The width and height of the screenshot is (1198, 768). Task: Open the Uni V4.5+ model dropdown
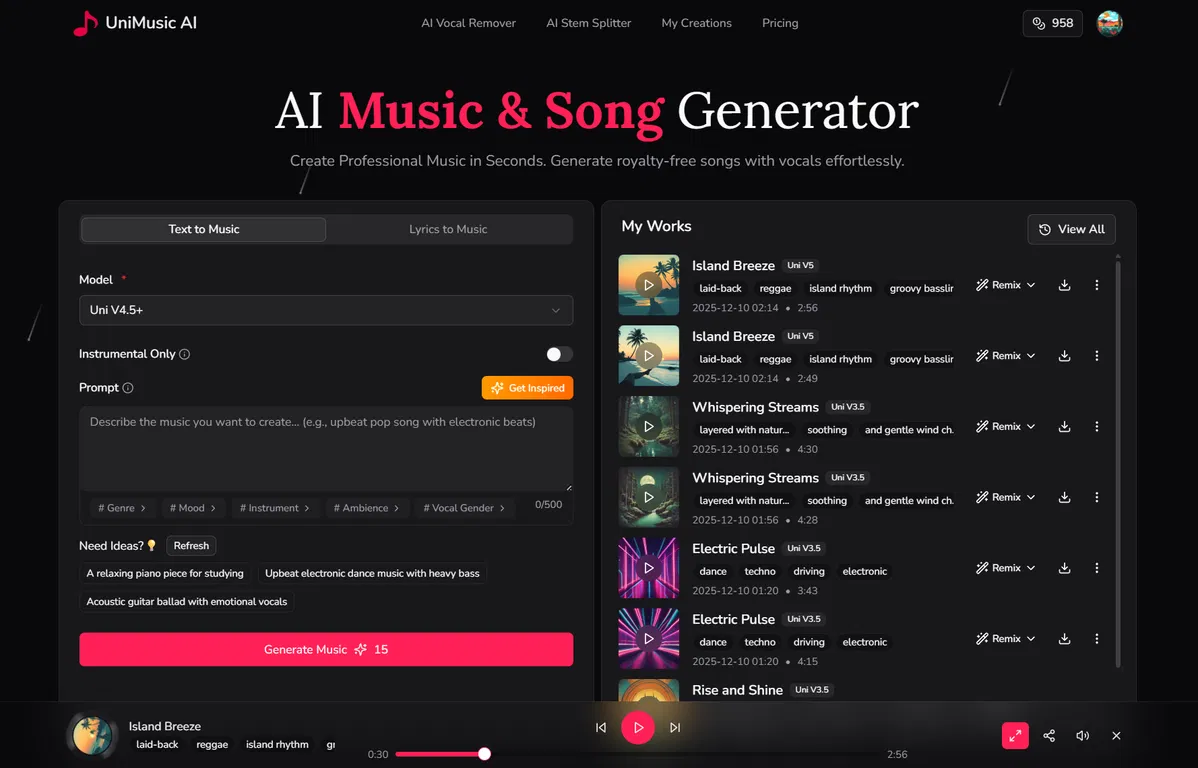(326, 310)
